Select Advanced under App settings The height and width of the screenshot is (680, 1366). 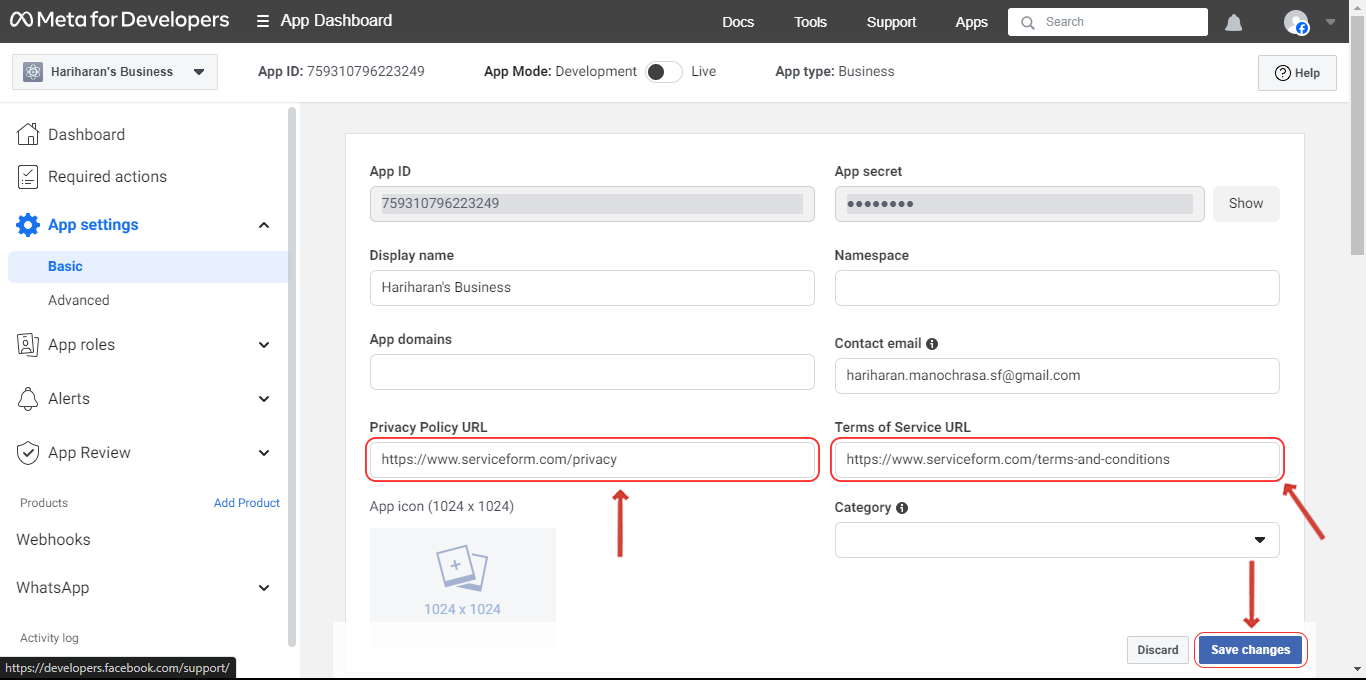pos(79,300)
